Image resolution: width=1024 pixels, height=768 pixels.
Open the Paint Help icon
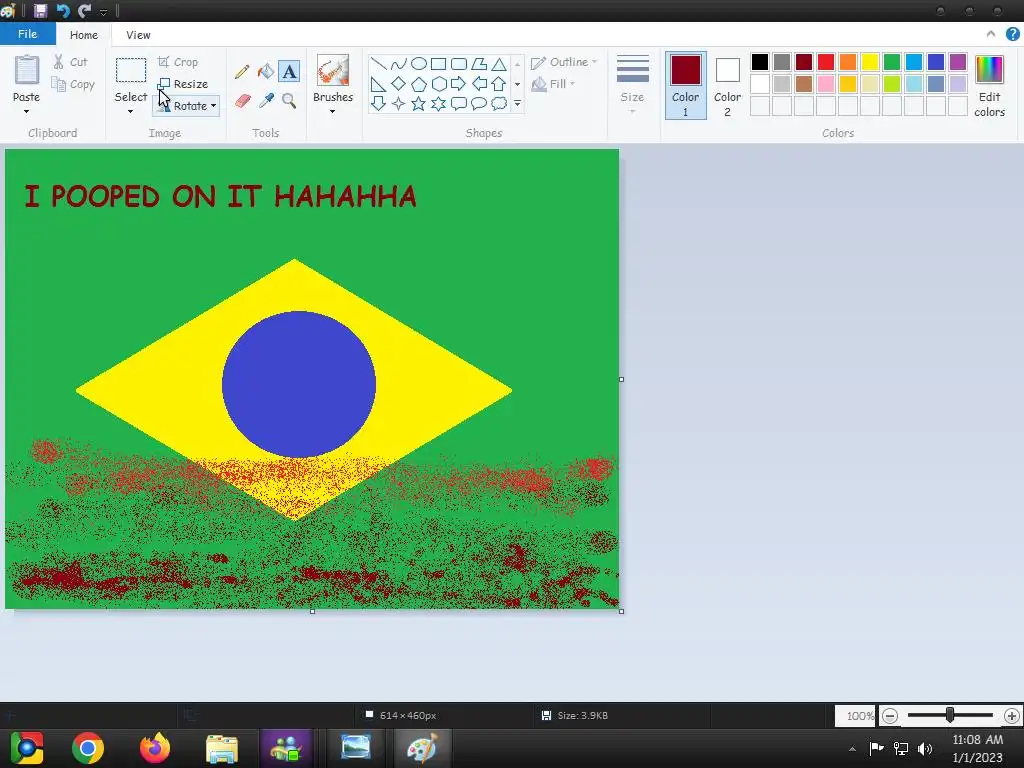pos(1012,35)
